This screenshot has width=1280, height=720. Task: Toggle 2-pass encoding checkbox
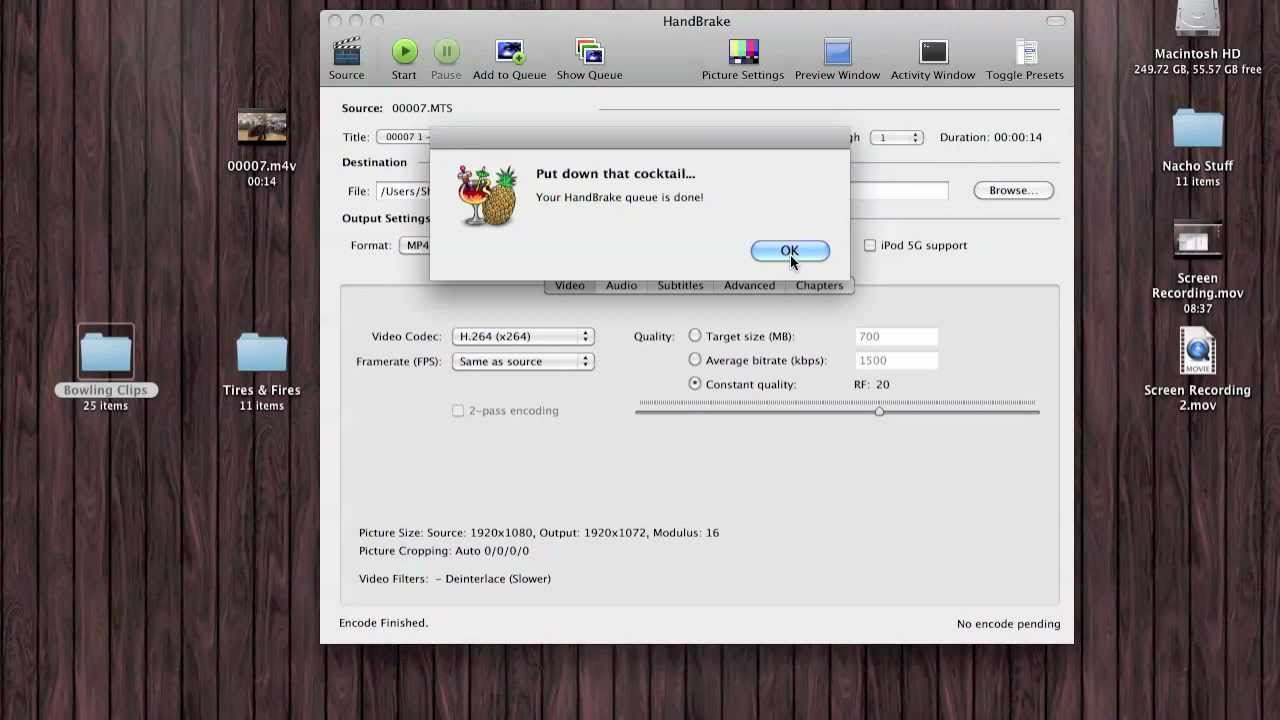point(458,410)
